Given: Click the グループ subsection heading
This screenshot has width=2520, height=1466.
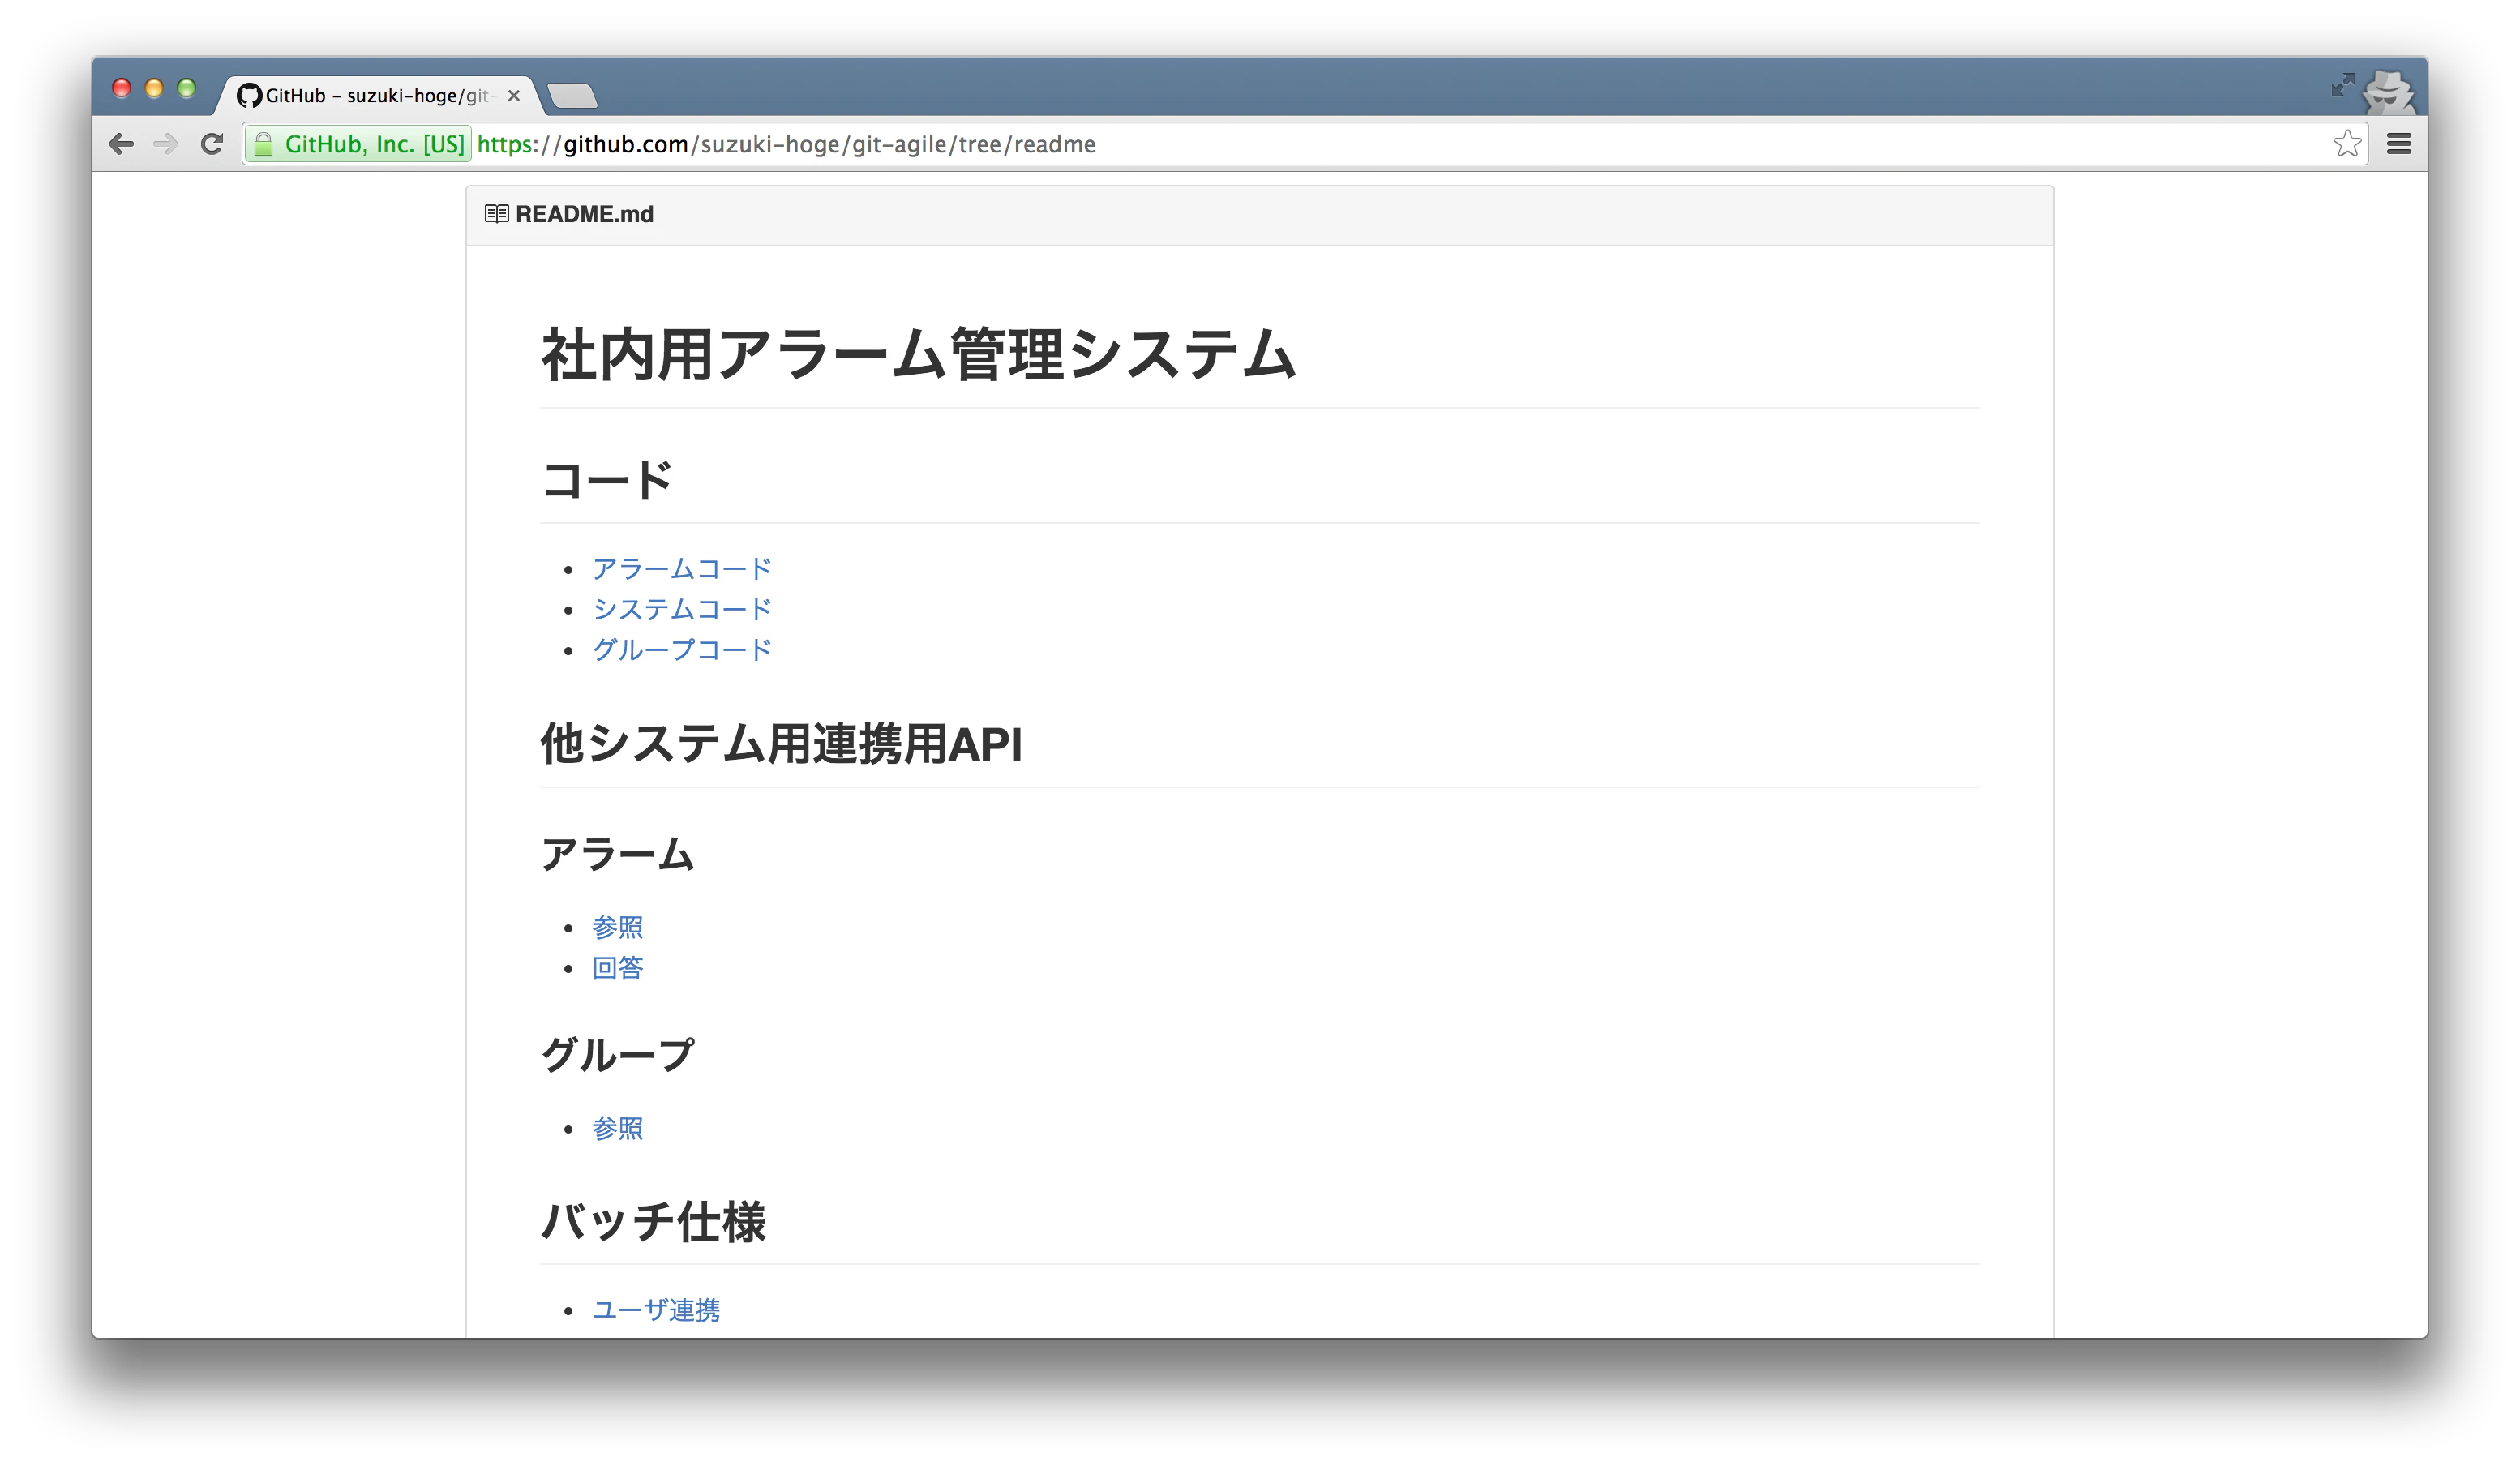Looking at the screenshot, I should pos(617,1056).
